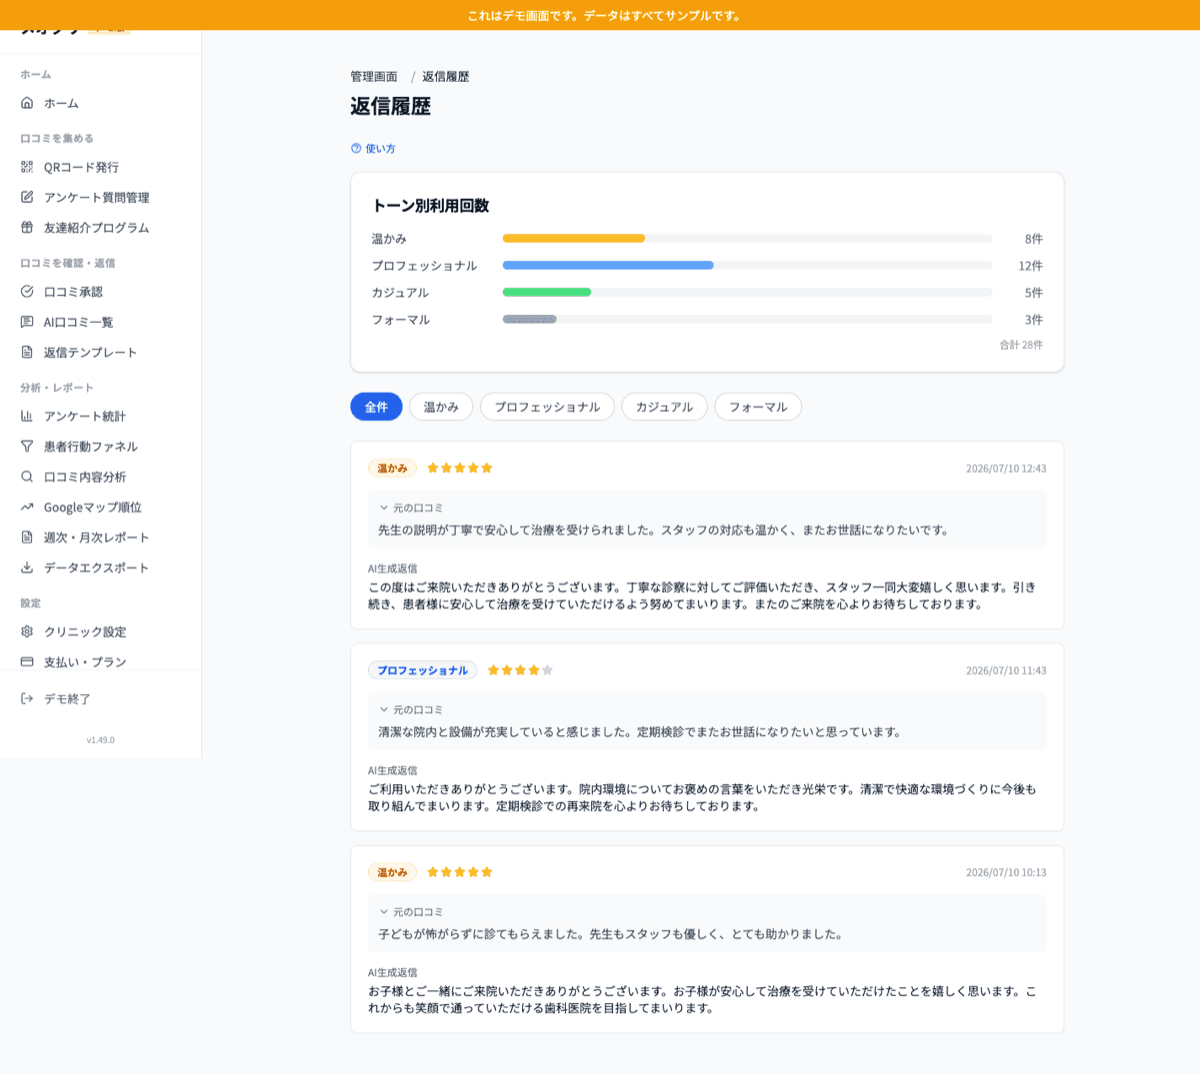Click the weekly/monthly report file icon
The width and height of the screenshot is (1200, 1074).
[x=27, y=537]
